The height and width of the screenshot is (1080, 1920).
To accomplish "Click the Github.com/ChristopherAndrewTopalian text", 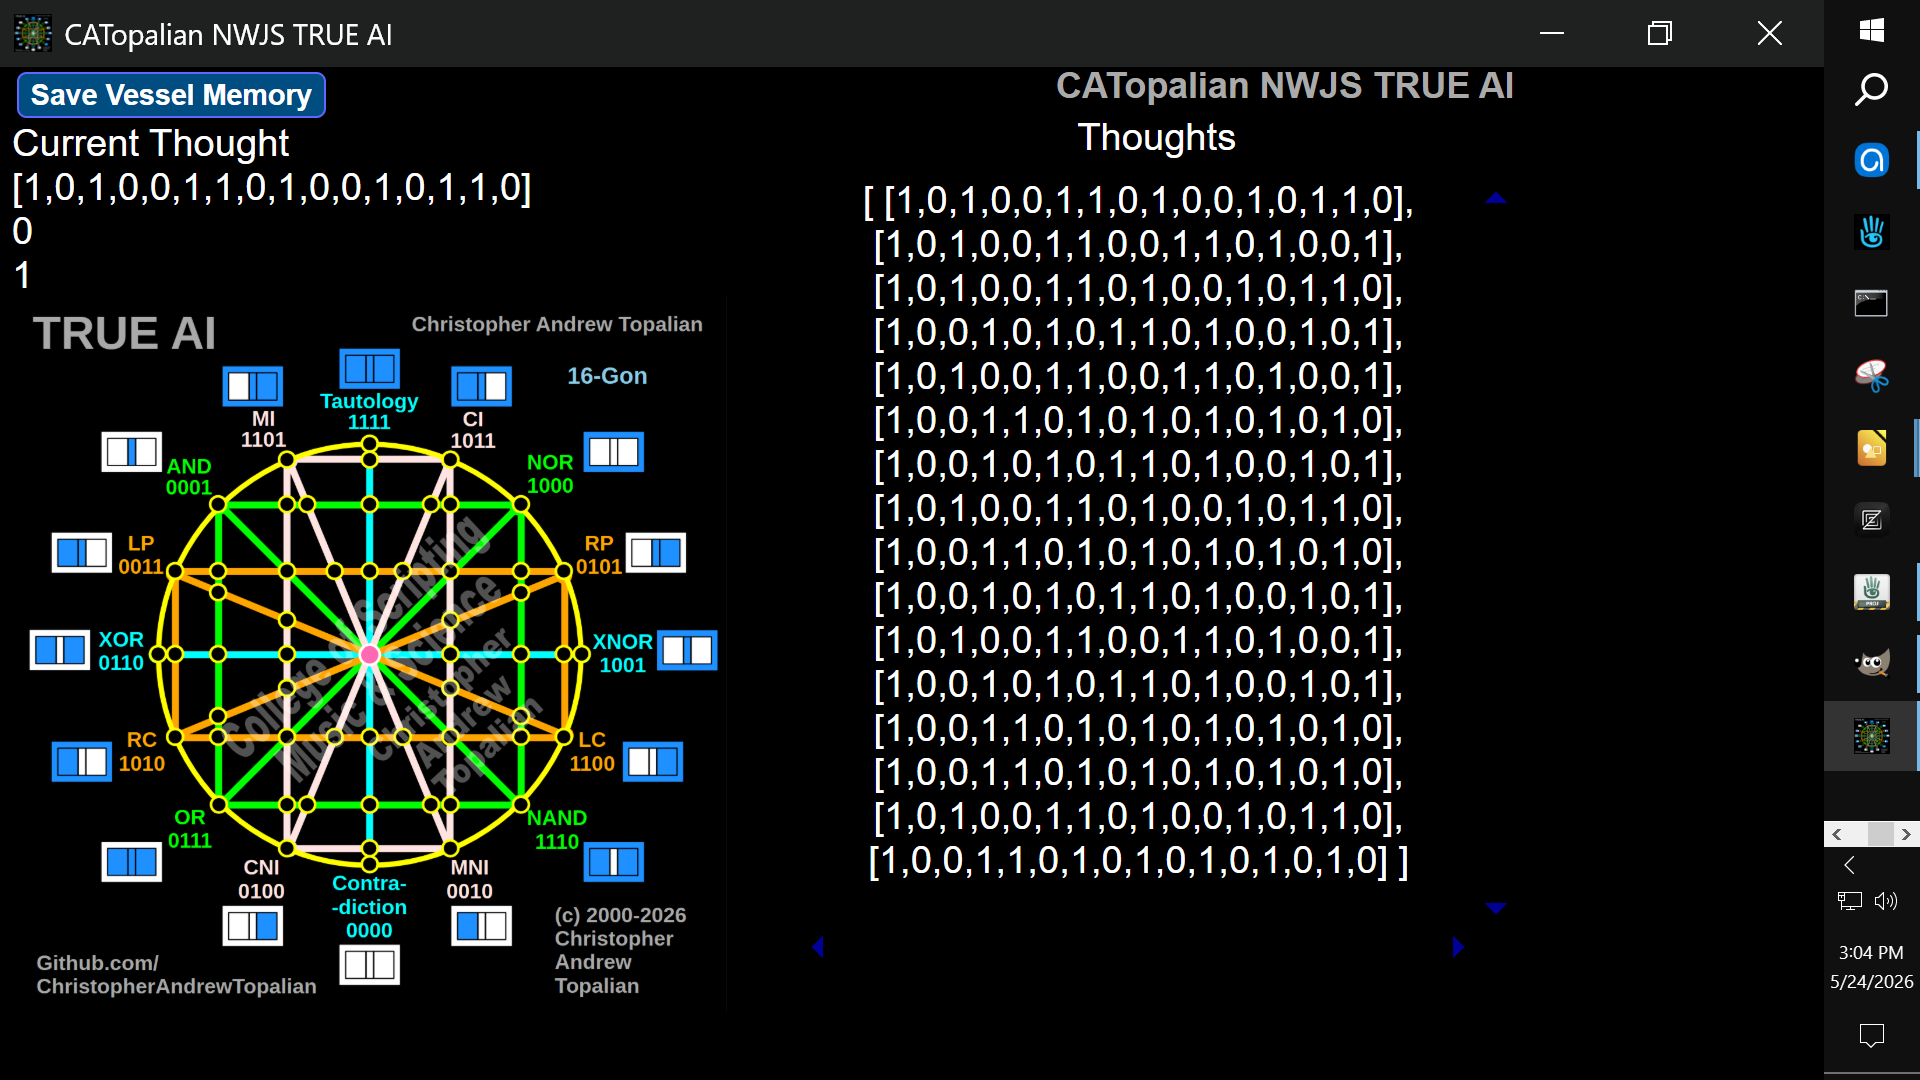I will tap(176, 974).
